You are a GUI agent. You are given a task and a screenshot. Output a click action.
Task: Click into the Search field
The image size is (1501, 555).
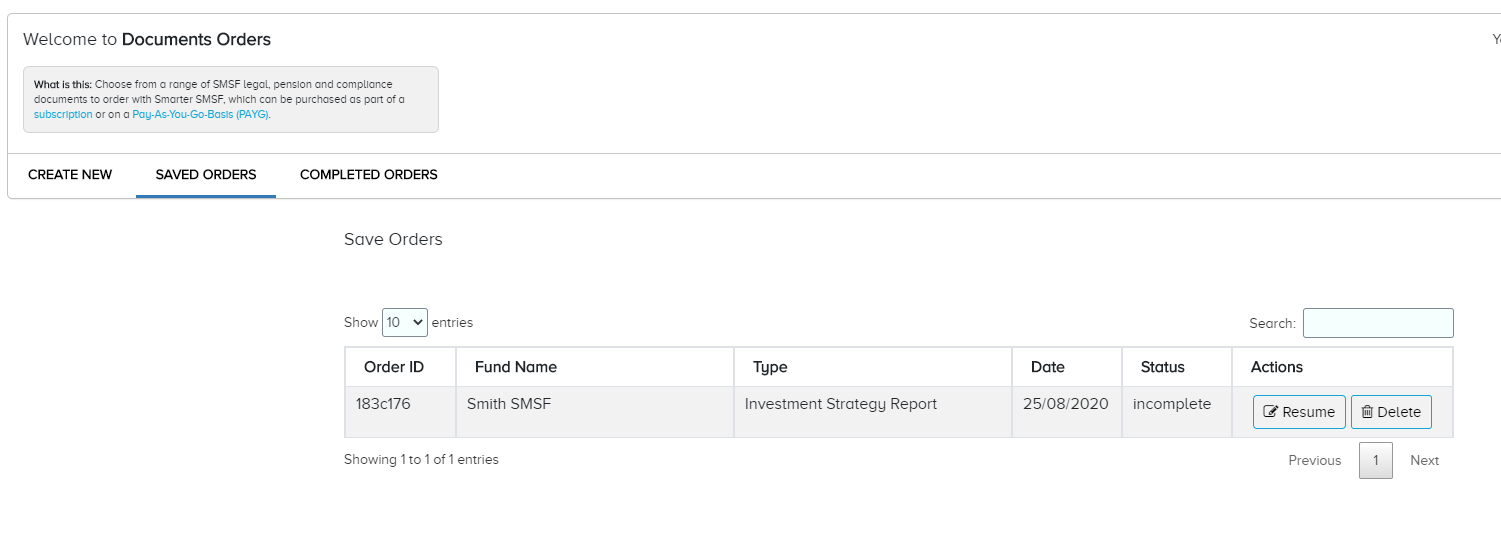coord(1377,323)
